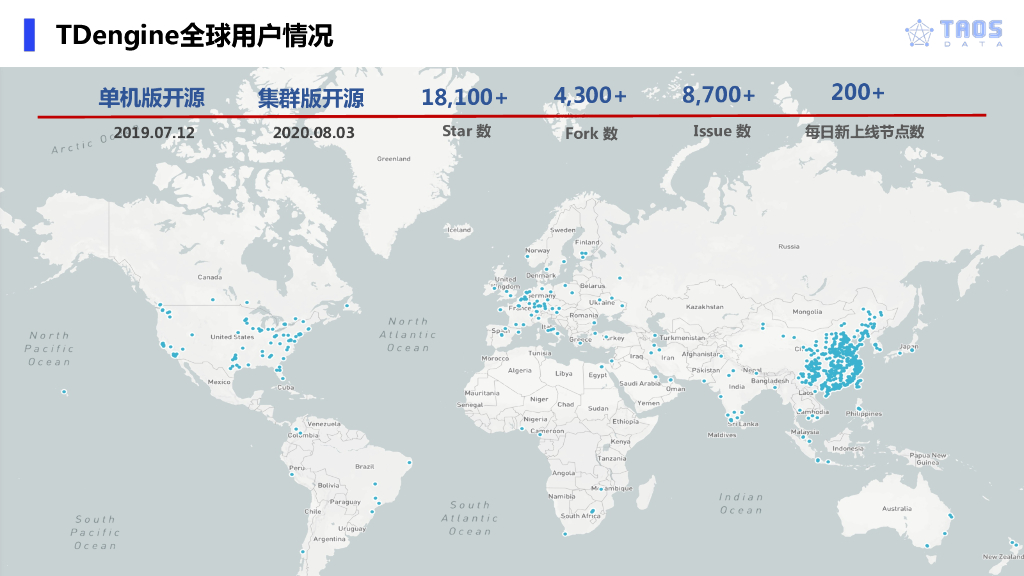Screen dimensions: 1024x576
Task: Click the 'Maldives' map label
Action: click(722, 435)
